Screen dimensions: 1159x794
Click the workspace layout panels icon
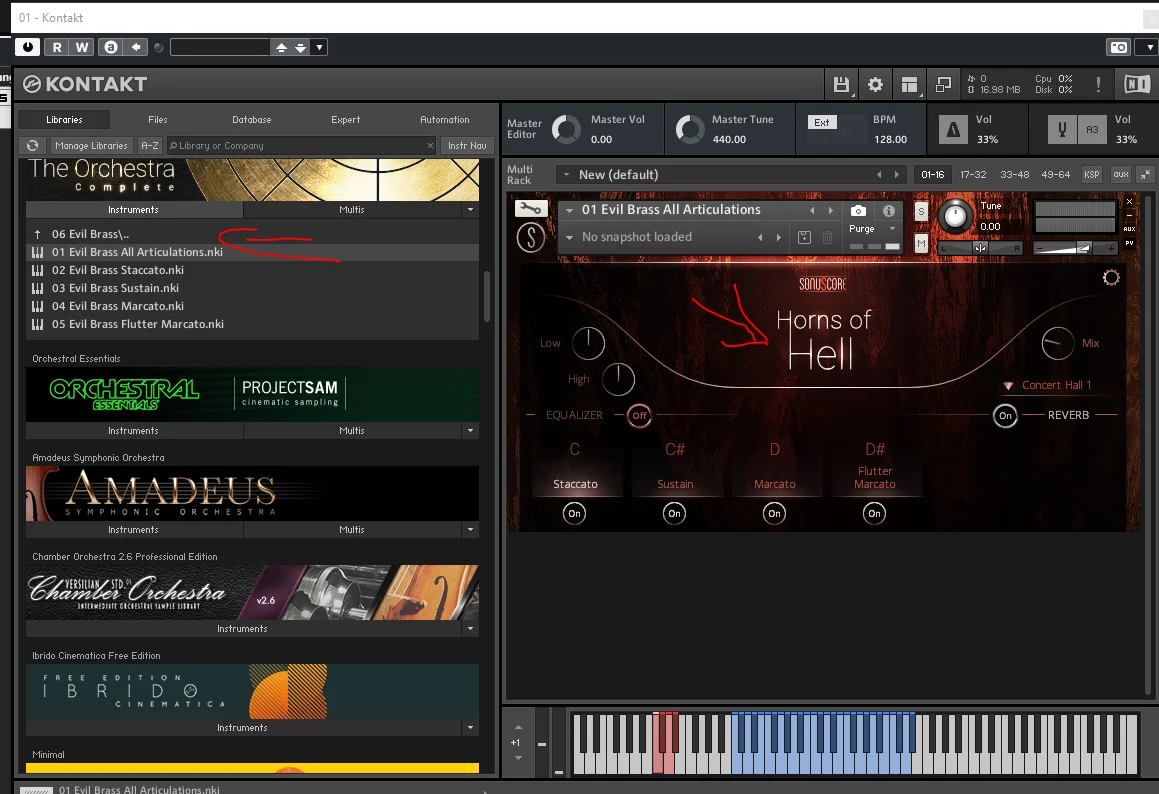pyautogui.click(x=909, y=84)
